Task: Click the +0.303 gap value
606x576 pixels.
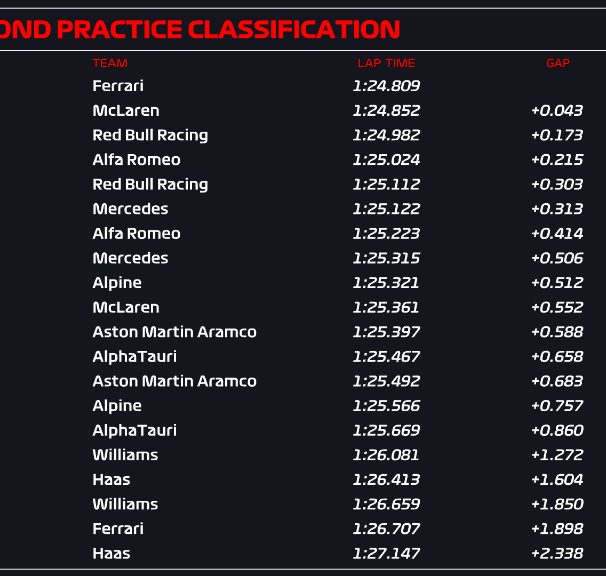Action: (x=557, y=184)
